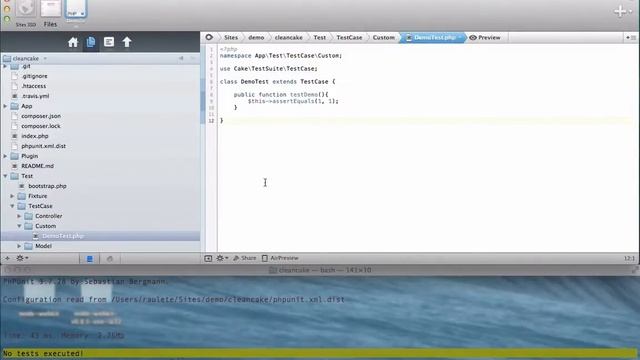This screenshot has width=640, height=360.
Task: Click the class DemoTest code line
Action: (x=278, y=82)
